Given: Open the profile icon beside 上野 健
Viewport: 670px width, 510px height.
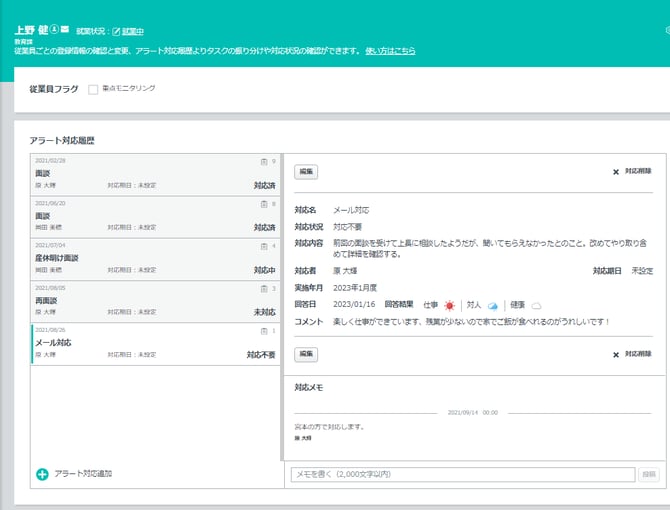Looking at the screenshot, I should (54, 29).
